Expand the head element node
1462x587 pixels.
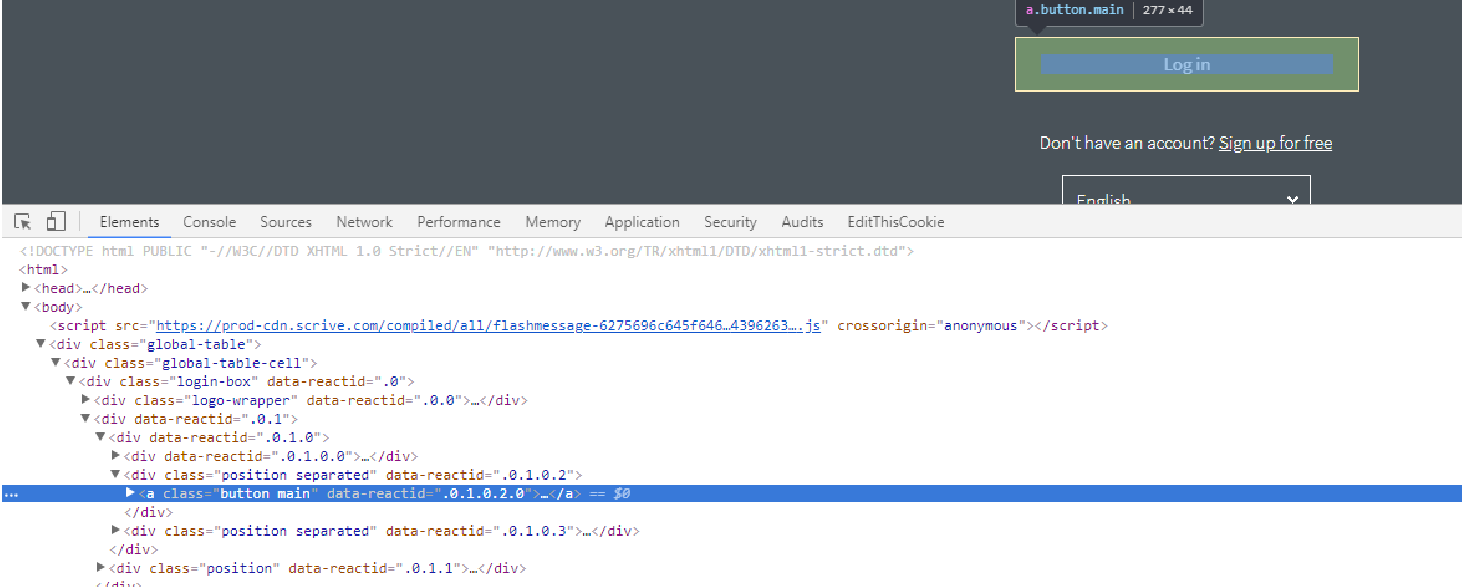(26, 288)
